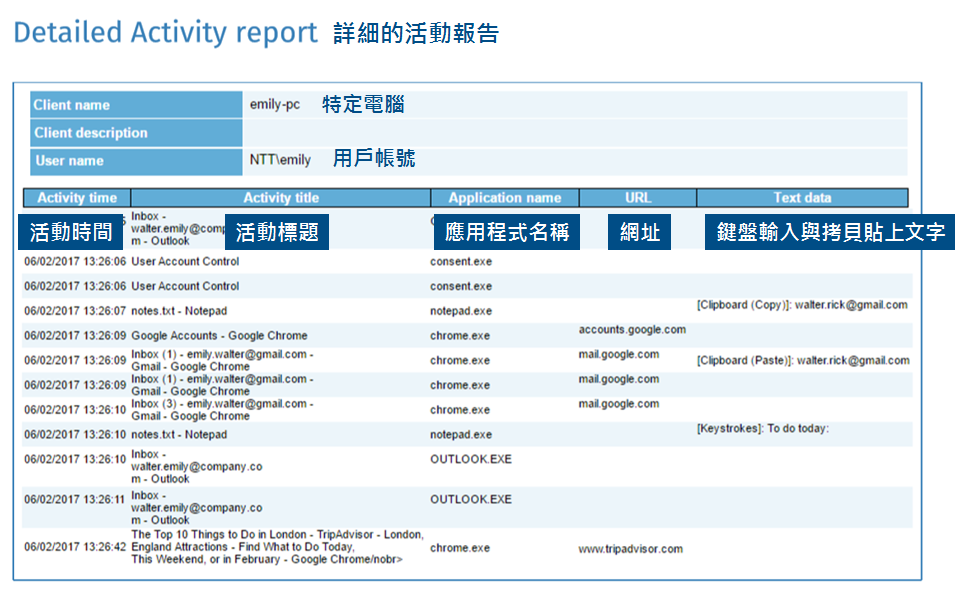Click the Clipboard (Paste) text entry

(x=803, y=360)
